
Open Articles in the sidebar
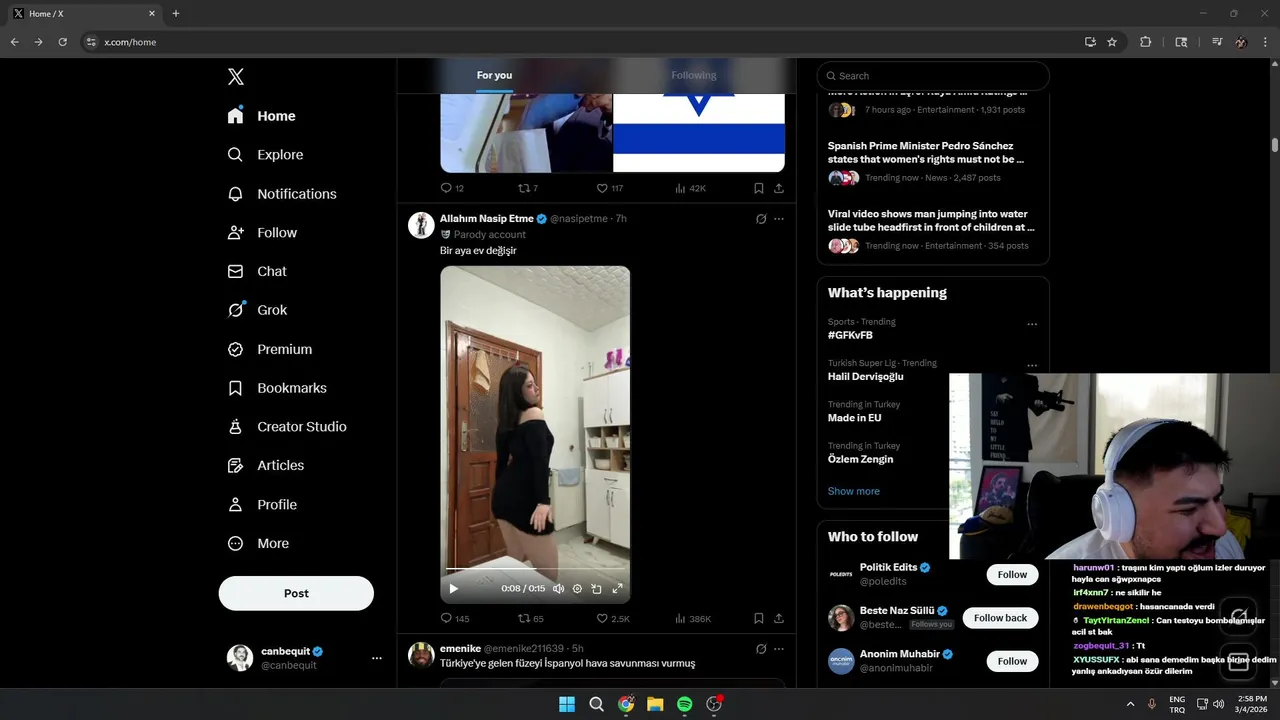tap(265, 466)
